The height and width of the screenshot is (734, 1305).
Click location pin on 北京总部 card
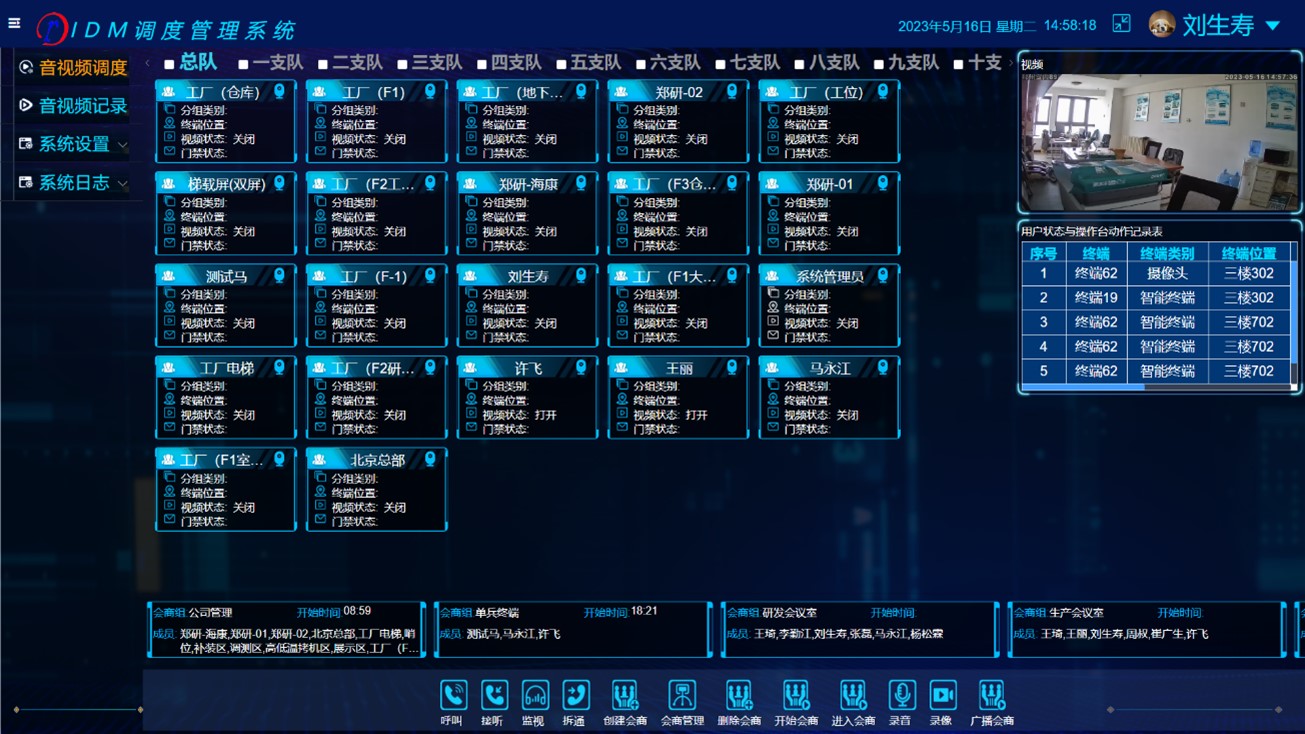430,460
